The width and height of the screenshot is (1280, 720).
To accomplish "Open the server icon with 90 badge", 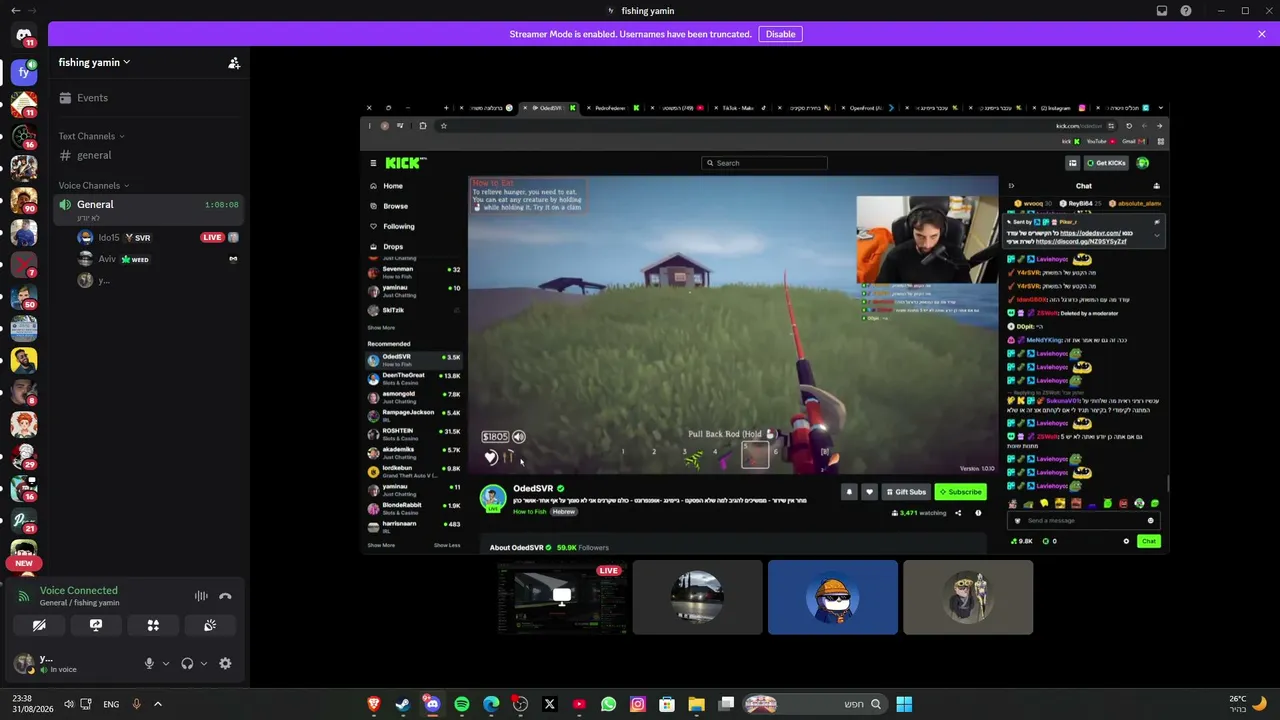I will click(24, 200).
